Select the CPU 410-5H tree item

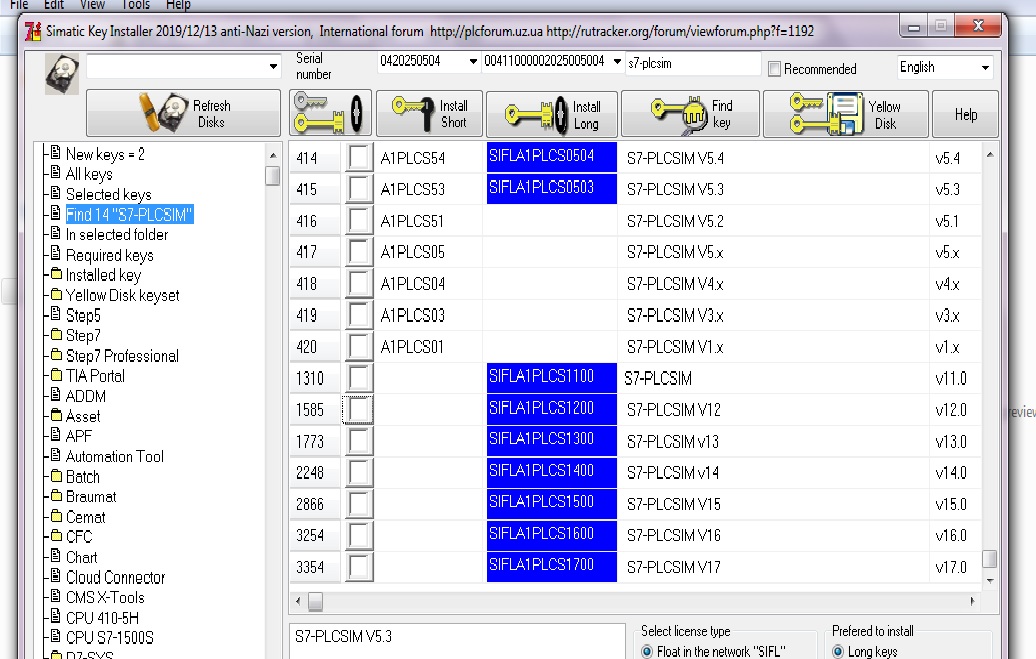pos(102,618)
